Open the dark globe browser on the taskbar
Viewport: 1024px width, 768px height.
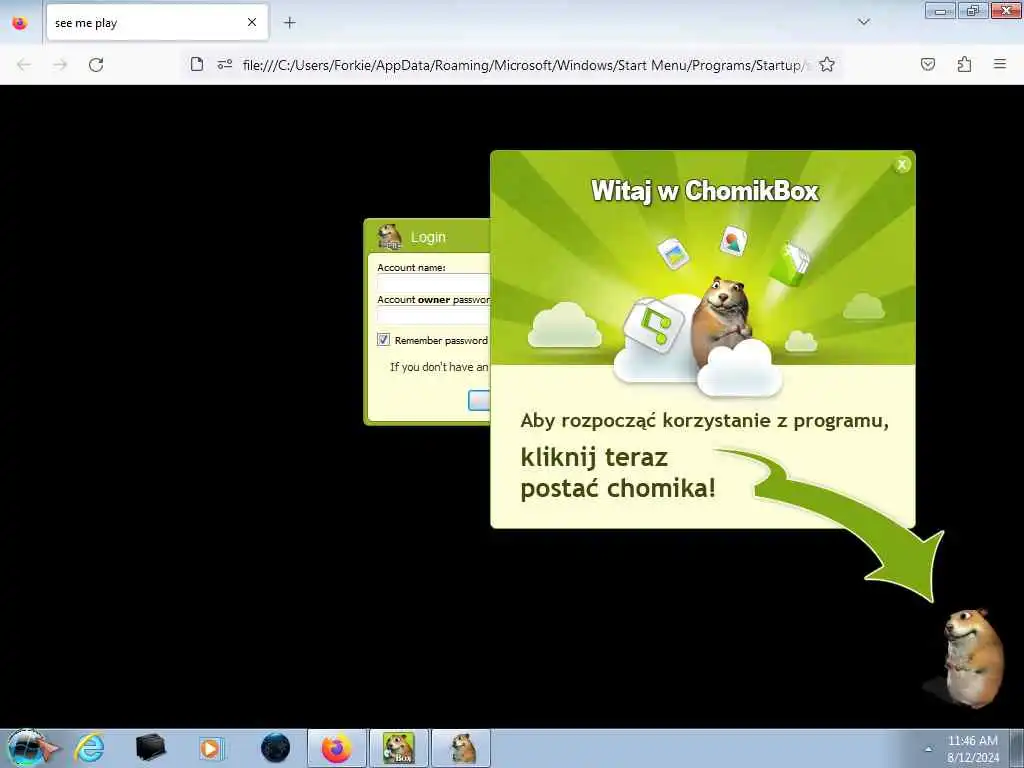point(275,748)
